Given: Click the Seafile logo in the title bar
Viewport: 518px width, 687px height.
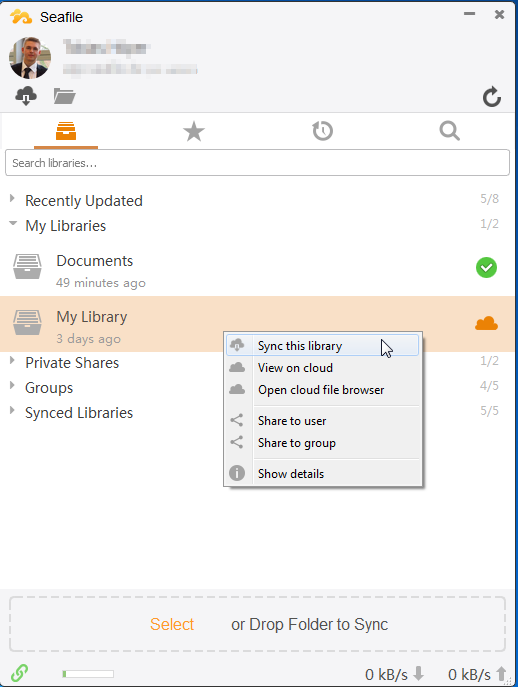Looking at the screenshot, I should point(21,17).
